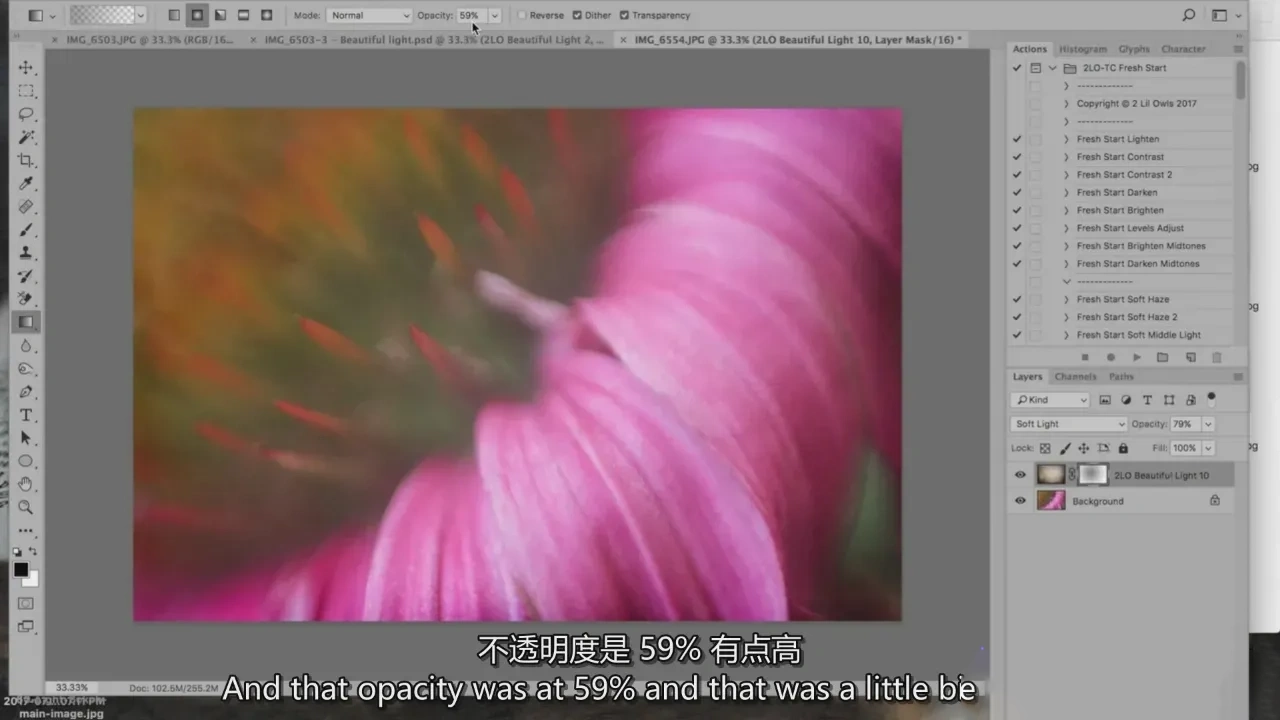Hide the Background layer
Screen dimensions: 1280x720
(x=1020, y=501)
